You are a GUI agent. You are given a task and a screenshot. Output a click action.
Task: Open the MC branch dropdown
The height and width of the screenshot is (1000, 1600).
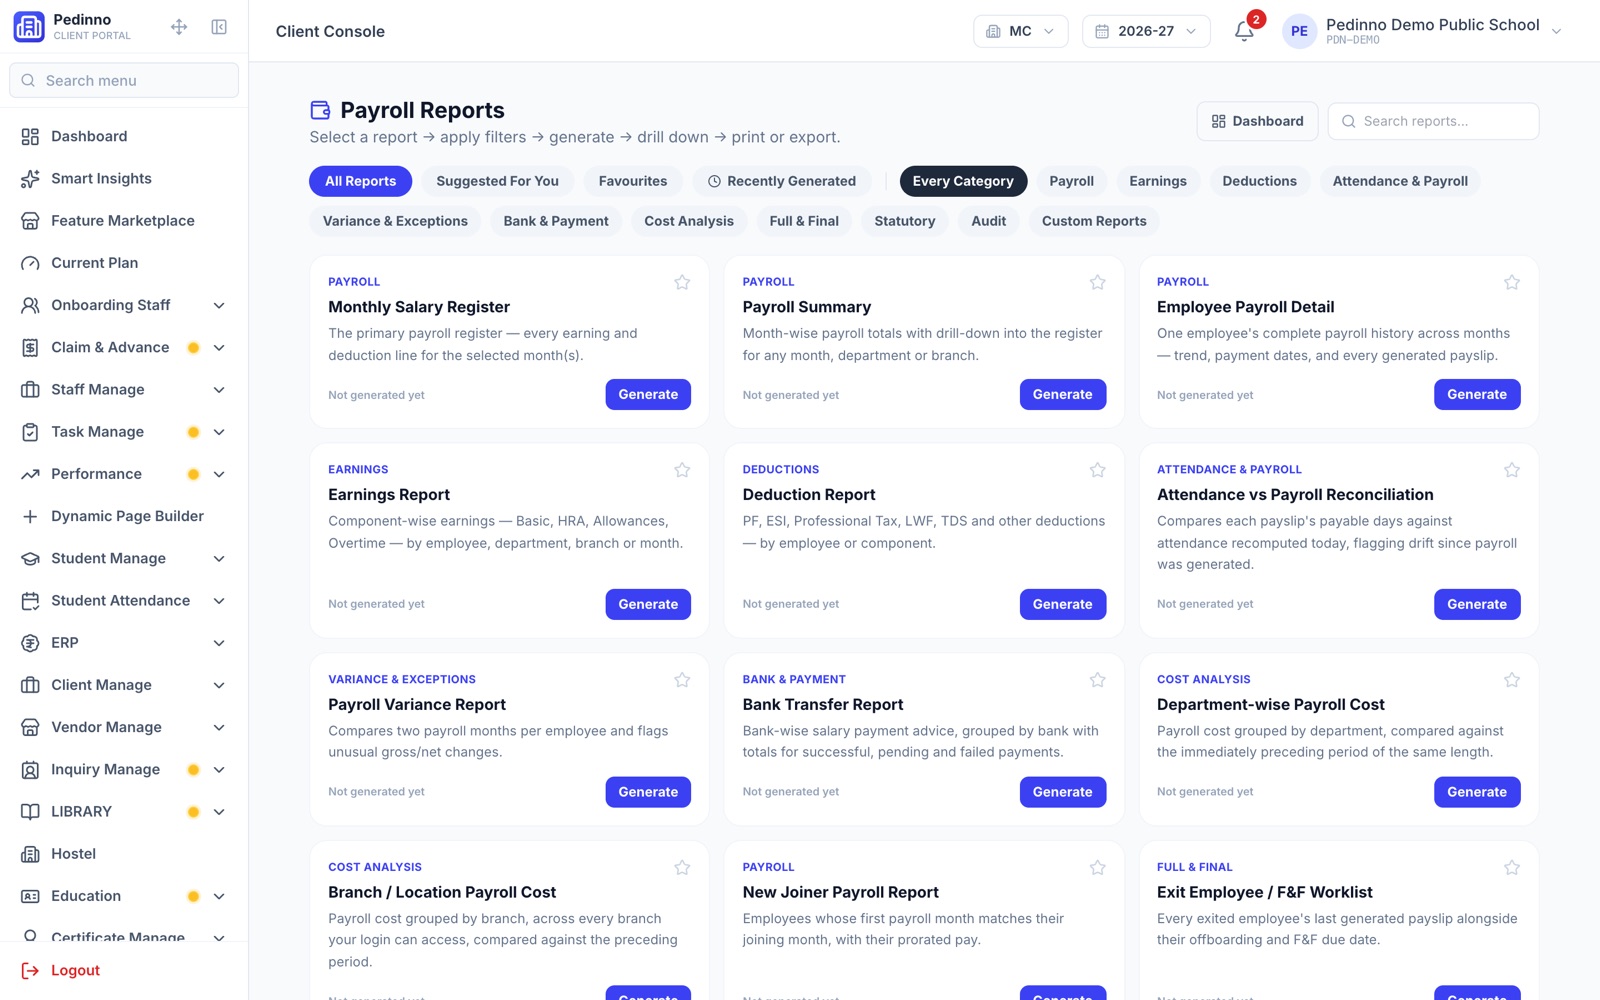tap(1020, 31)
